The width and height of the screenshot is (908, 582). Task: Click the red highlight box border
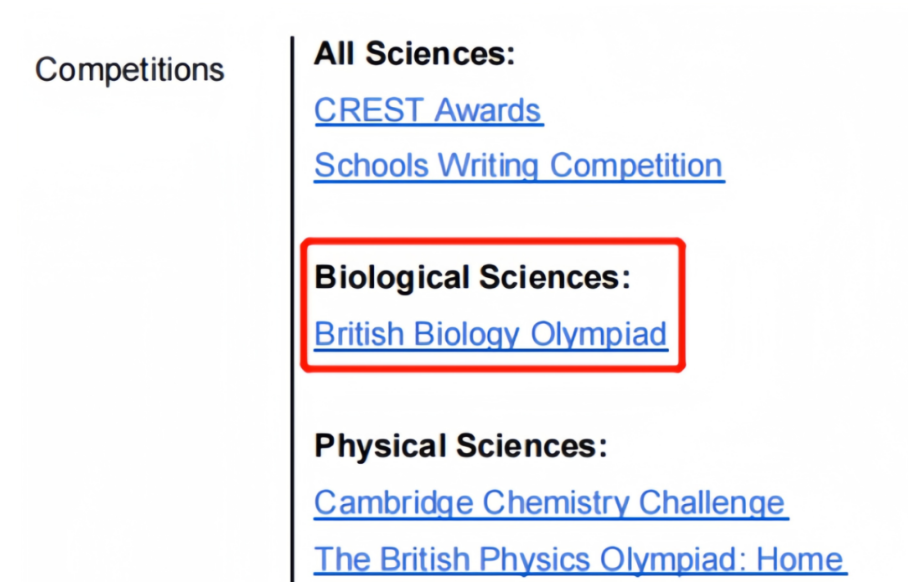click(493, 241)
